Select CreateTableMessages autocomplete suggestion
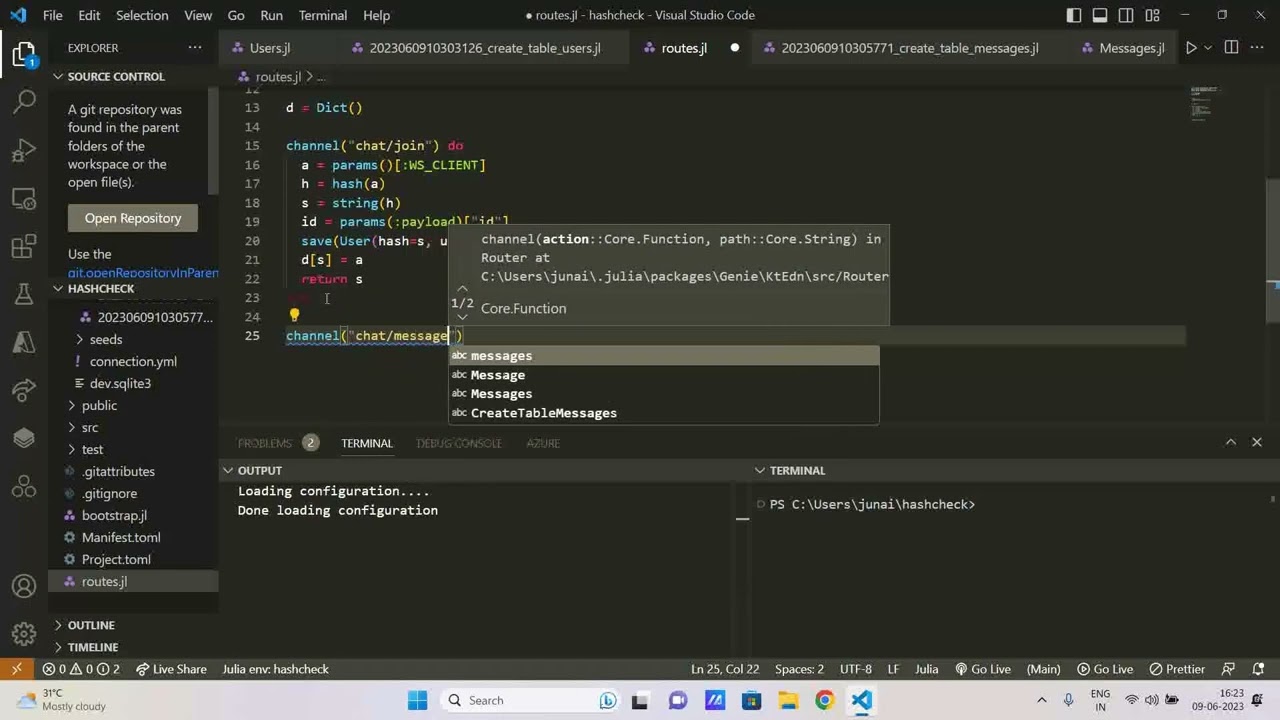The height and width of the screenshot is (720, 1280). [664, 413]
